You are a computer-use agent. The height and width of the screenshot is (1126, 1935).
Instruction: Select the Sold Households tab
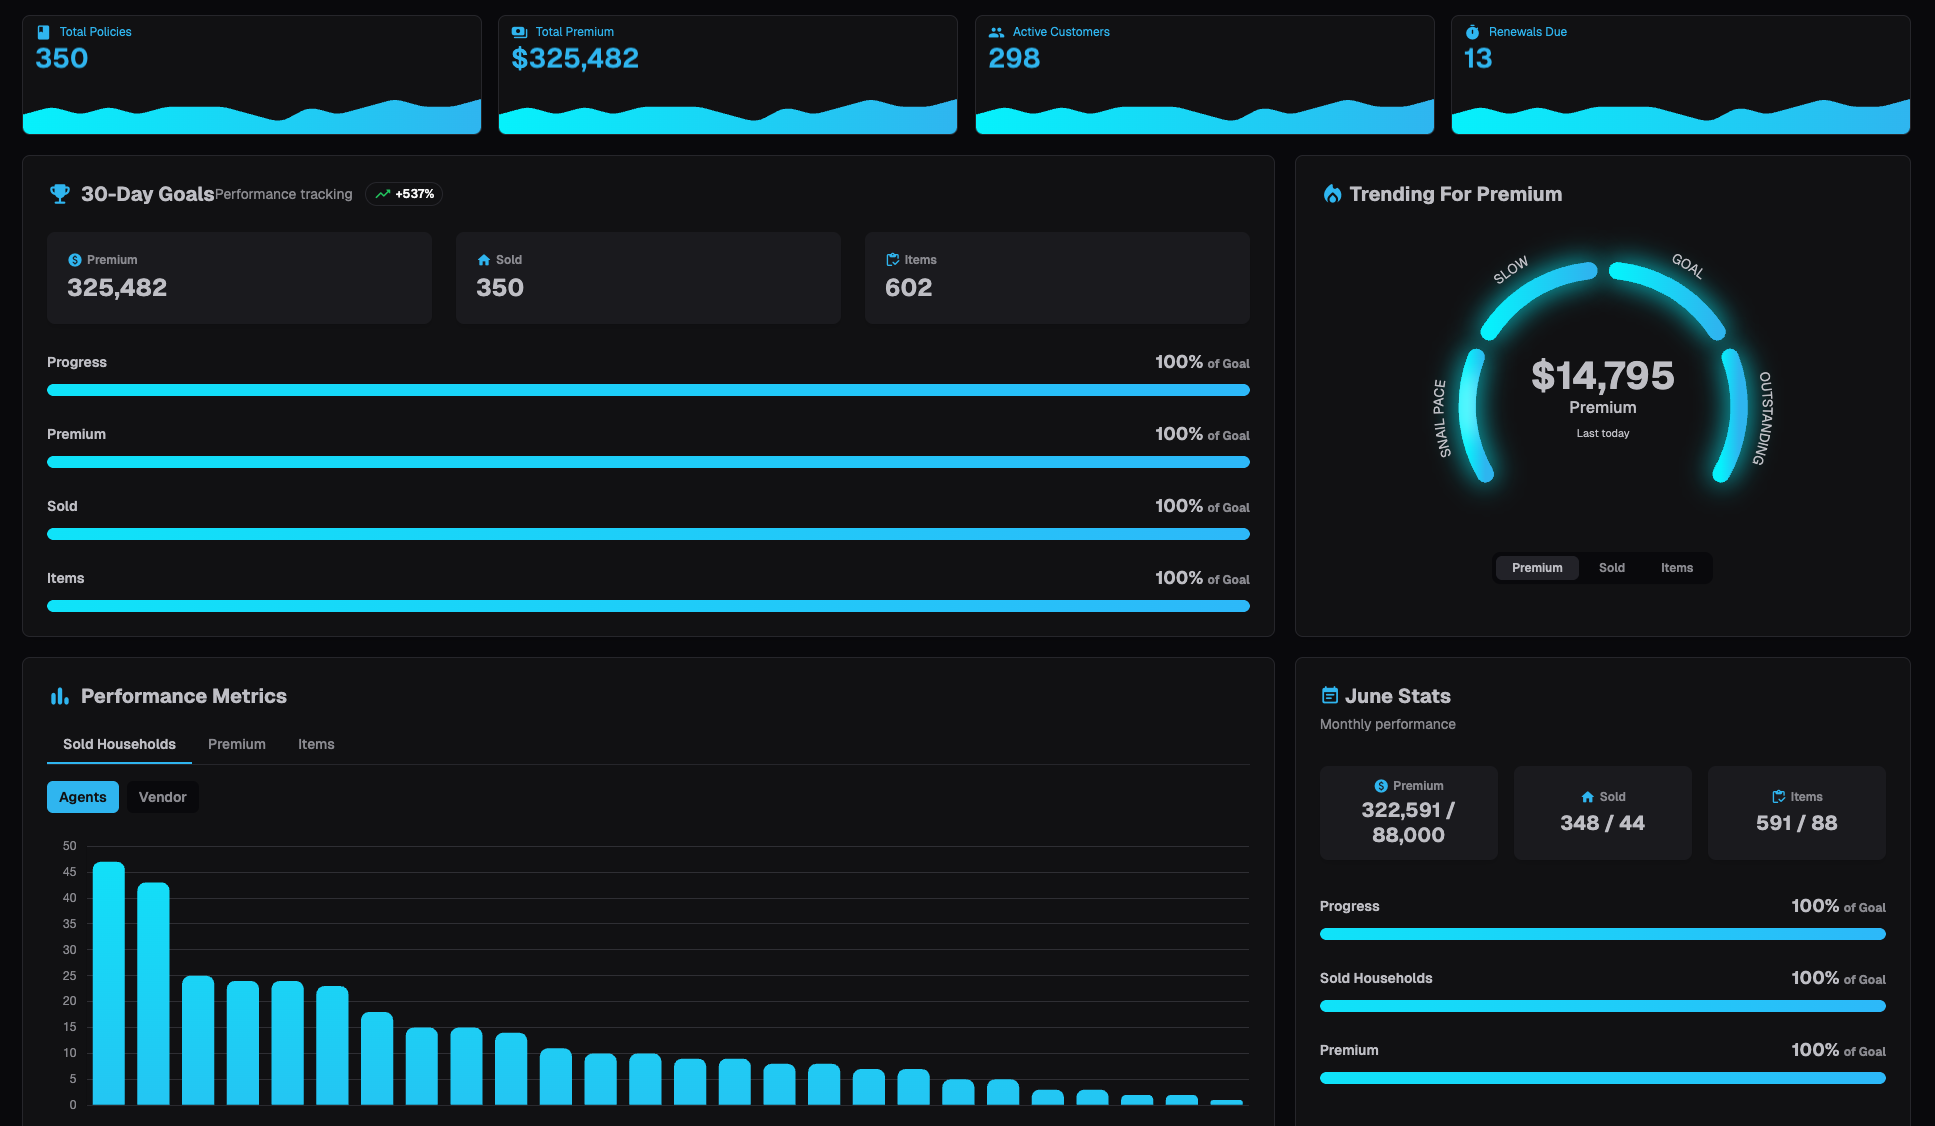tap(119, 744)
